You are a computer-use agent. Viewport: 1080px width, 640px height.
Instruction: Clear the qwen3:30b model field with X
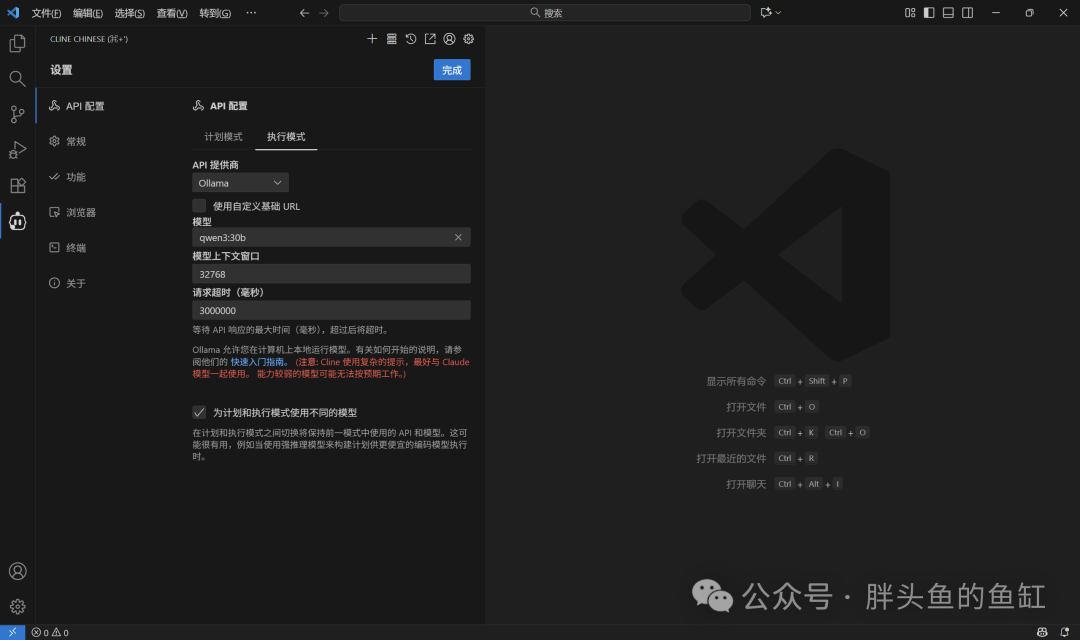tap(458, 237)
